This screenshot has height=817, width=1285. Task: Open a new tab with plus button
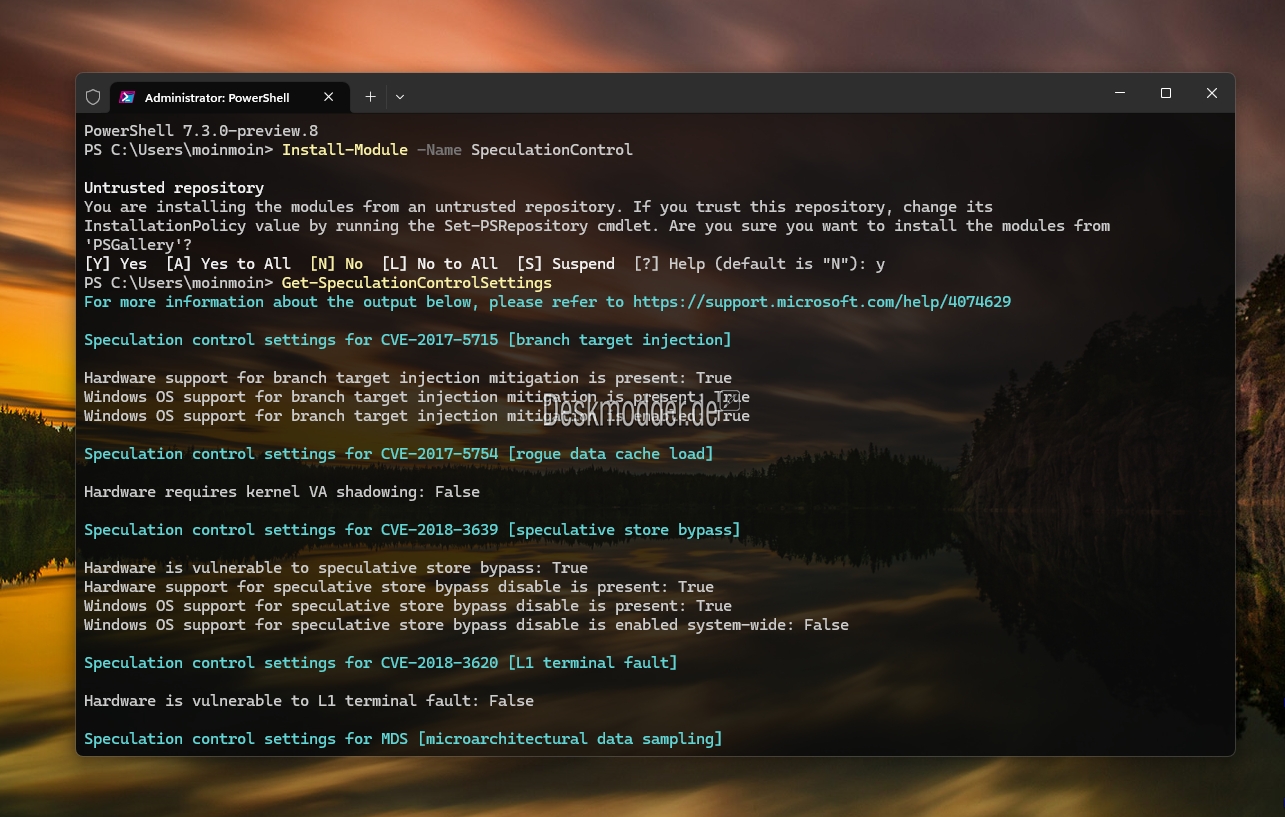point(370,97)
